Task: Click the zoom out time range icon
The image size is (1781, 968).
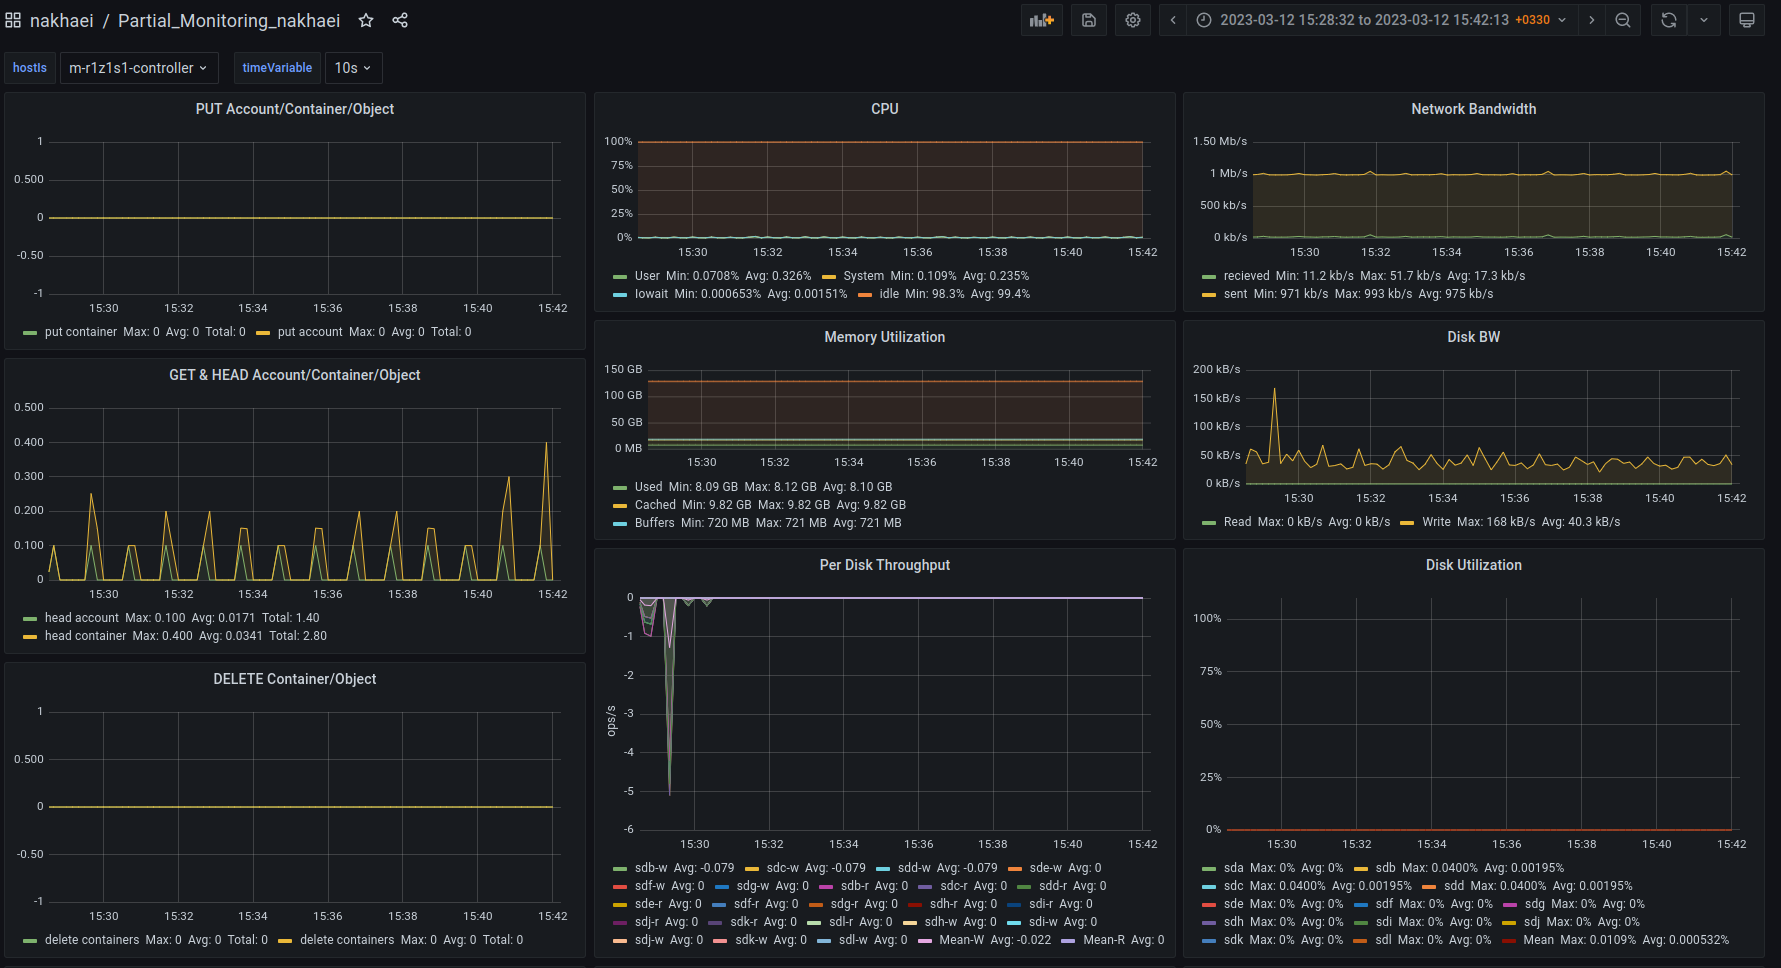Action: point(1623,20)
